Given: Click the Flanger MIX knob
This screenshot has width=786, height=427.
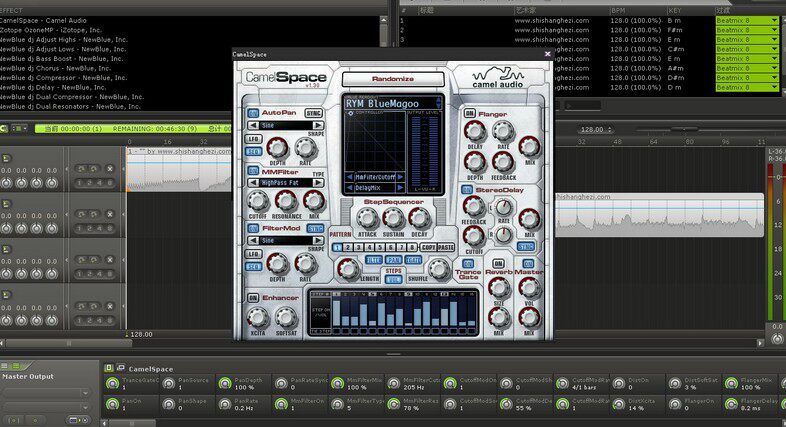Looking at the screenshot, I should pos(529,147).
